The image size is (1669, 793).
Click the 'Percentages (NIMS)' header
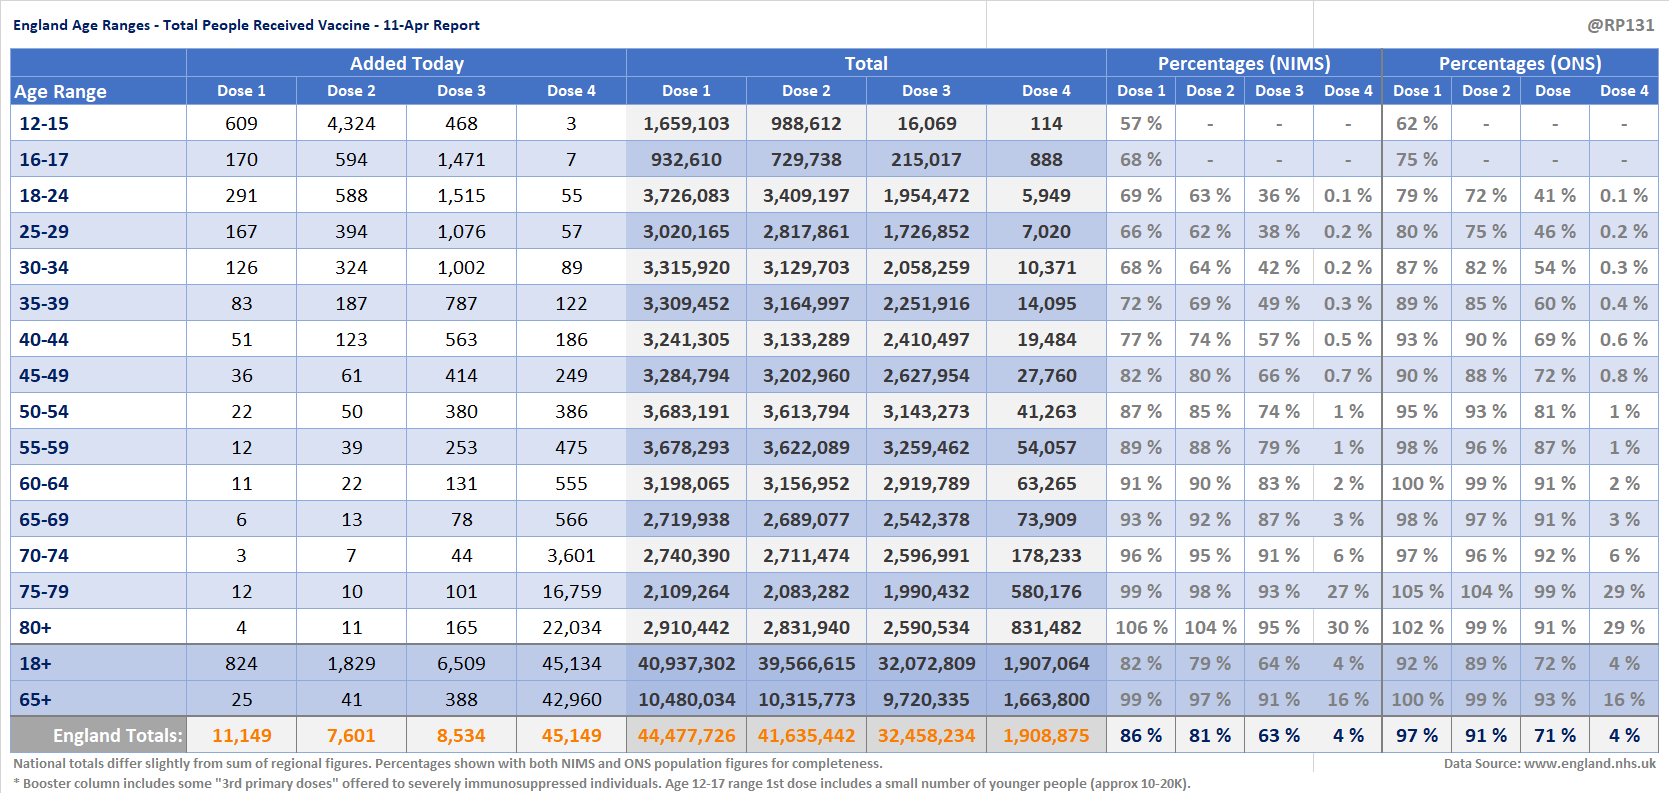(x=1243, y=63)
